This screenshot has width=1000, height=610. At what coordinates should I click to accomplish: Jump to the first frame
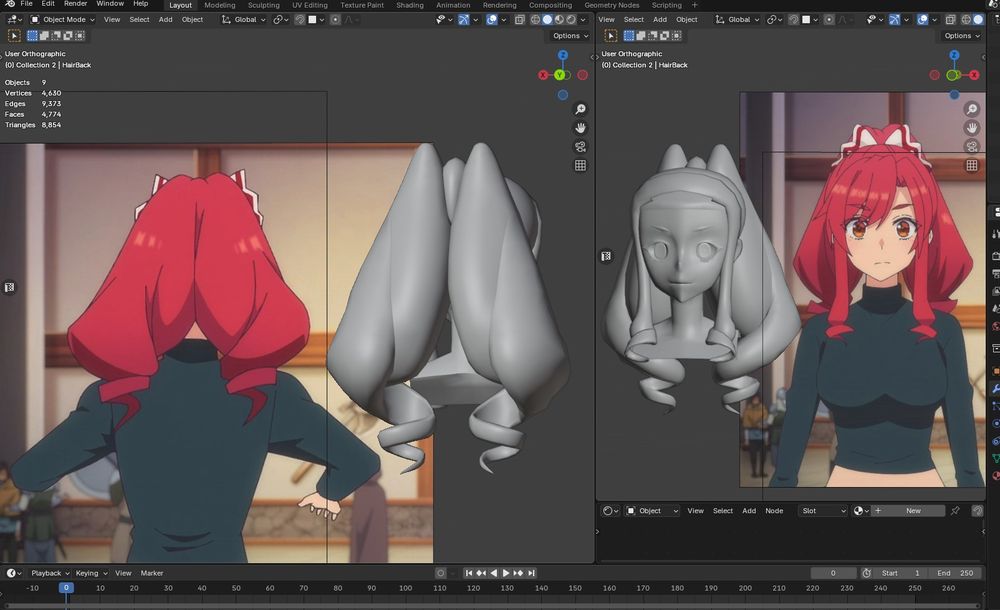pyautogui.click(x=469, y=573)
